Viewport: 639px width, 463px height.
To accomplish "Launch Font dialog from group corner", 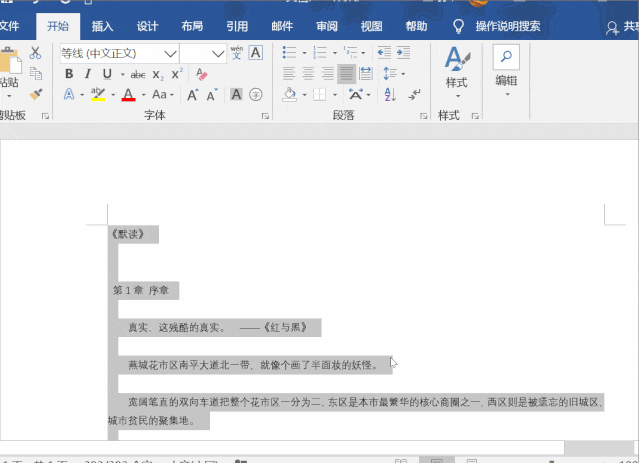I will point(265,116).
